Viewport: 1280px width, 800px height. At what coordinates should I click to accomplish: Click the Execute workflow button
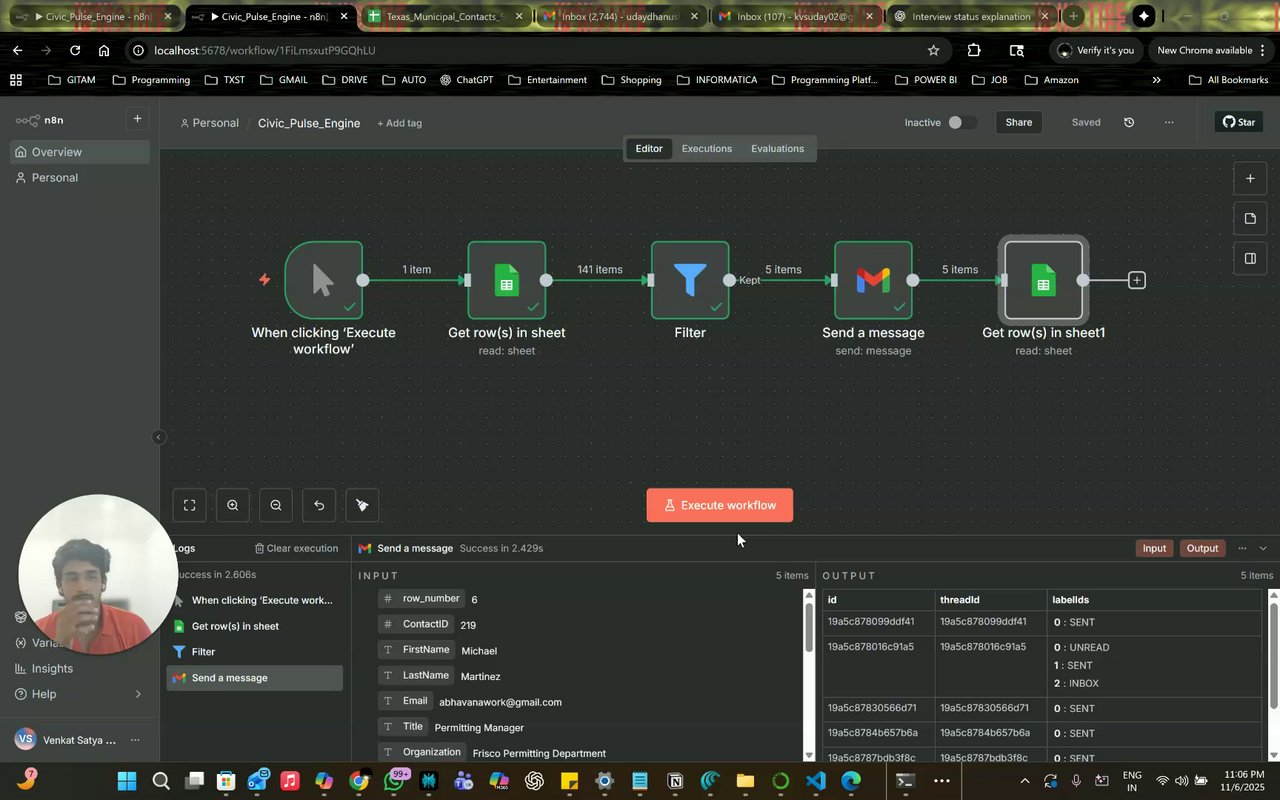pyautogui.click(x=720, y=505)
